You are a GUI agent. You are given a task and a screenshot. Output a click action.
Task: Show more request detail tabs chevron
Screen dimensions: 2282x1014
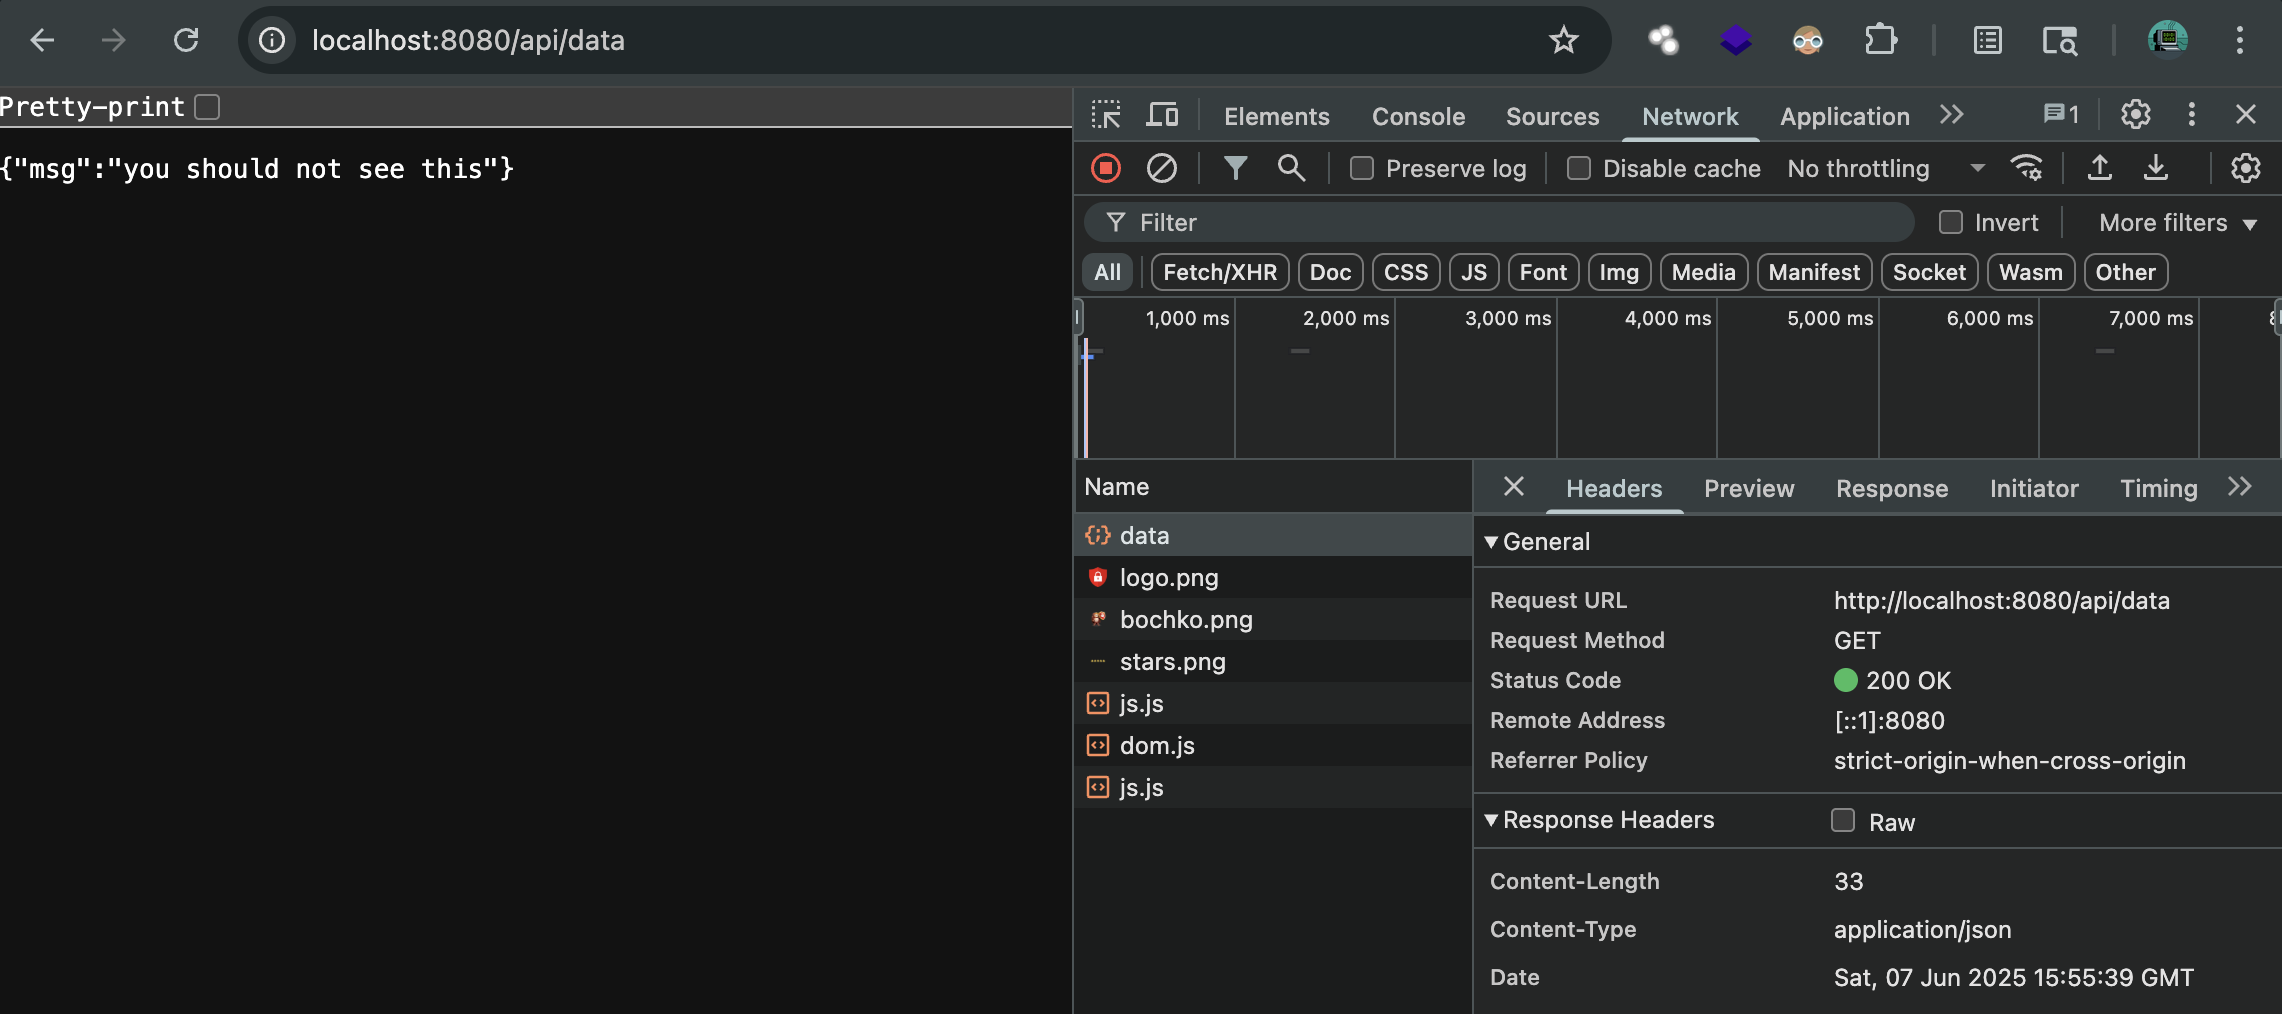tap(2240, 487)
